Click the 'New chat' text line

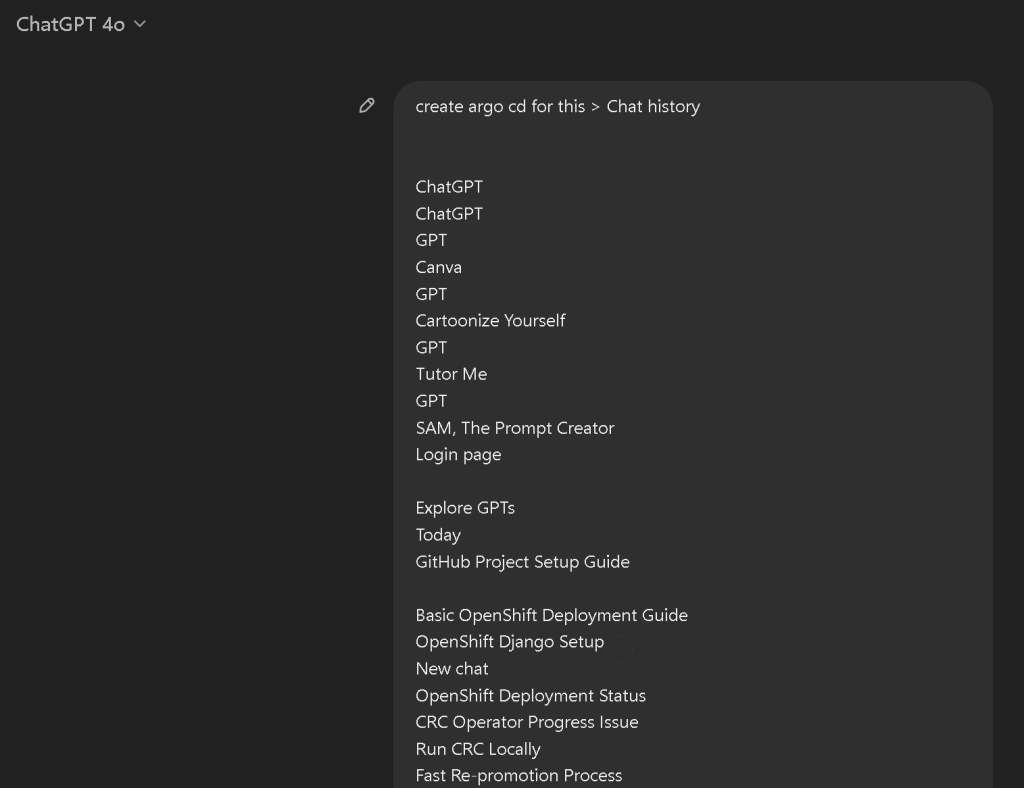(452, 669)
